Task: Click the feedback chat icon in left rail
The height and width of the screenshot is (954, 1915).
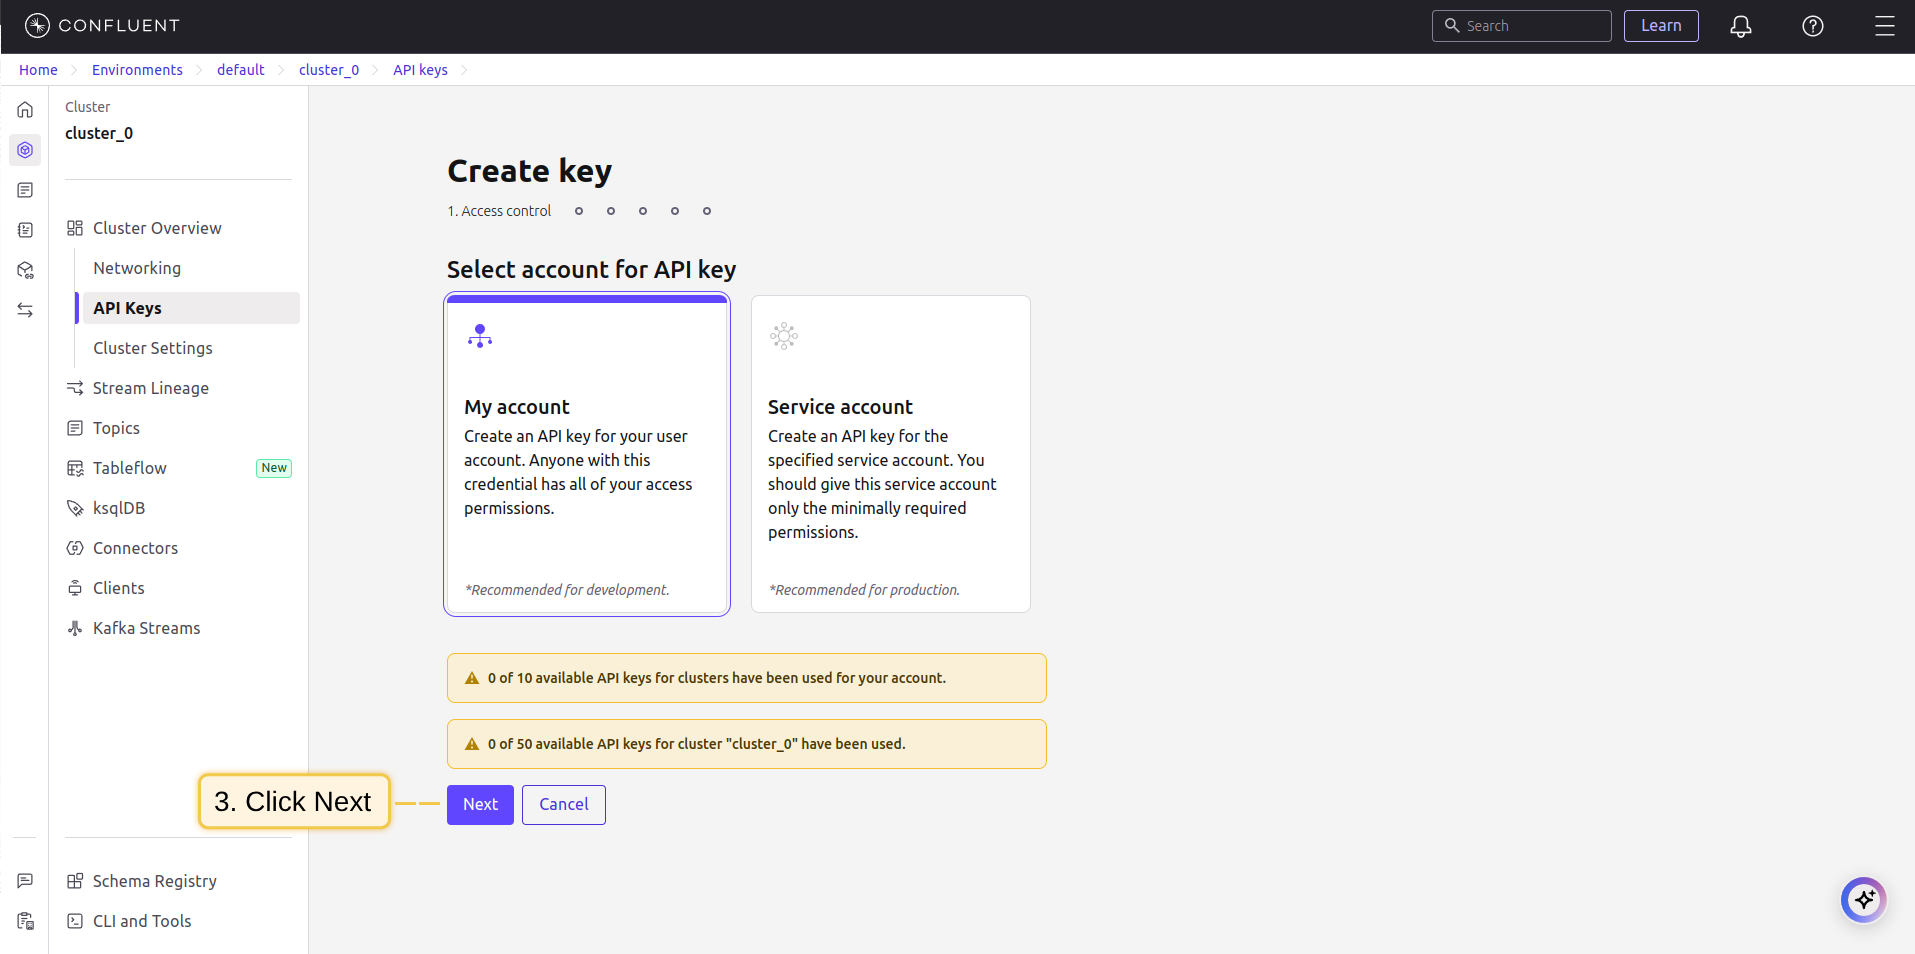Action: pyautogui.click(x=25, y=881)
